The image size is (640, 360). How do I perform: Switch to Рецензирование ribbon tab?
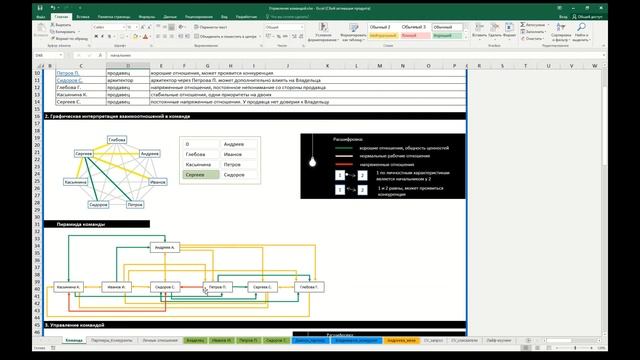pyautogui.click(x=199, y=17)
